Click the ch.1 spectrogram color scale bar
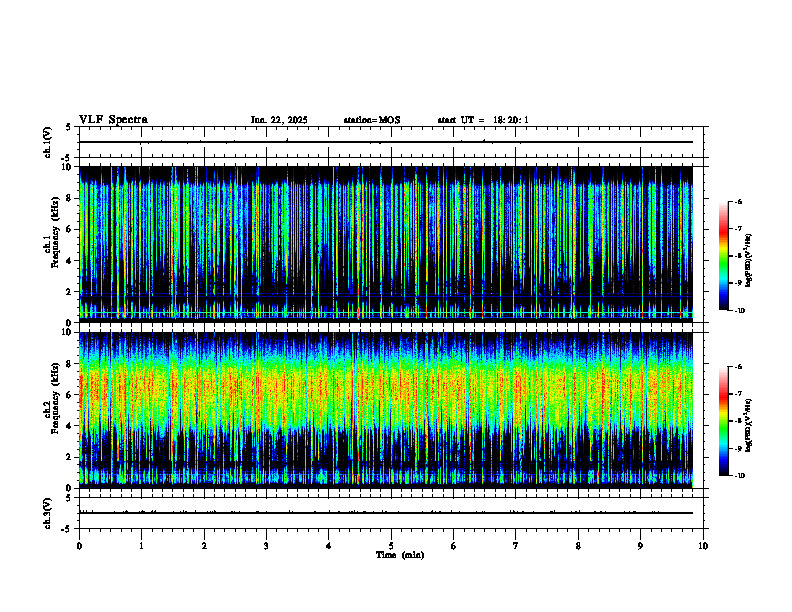 pos(724,256)
